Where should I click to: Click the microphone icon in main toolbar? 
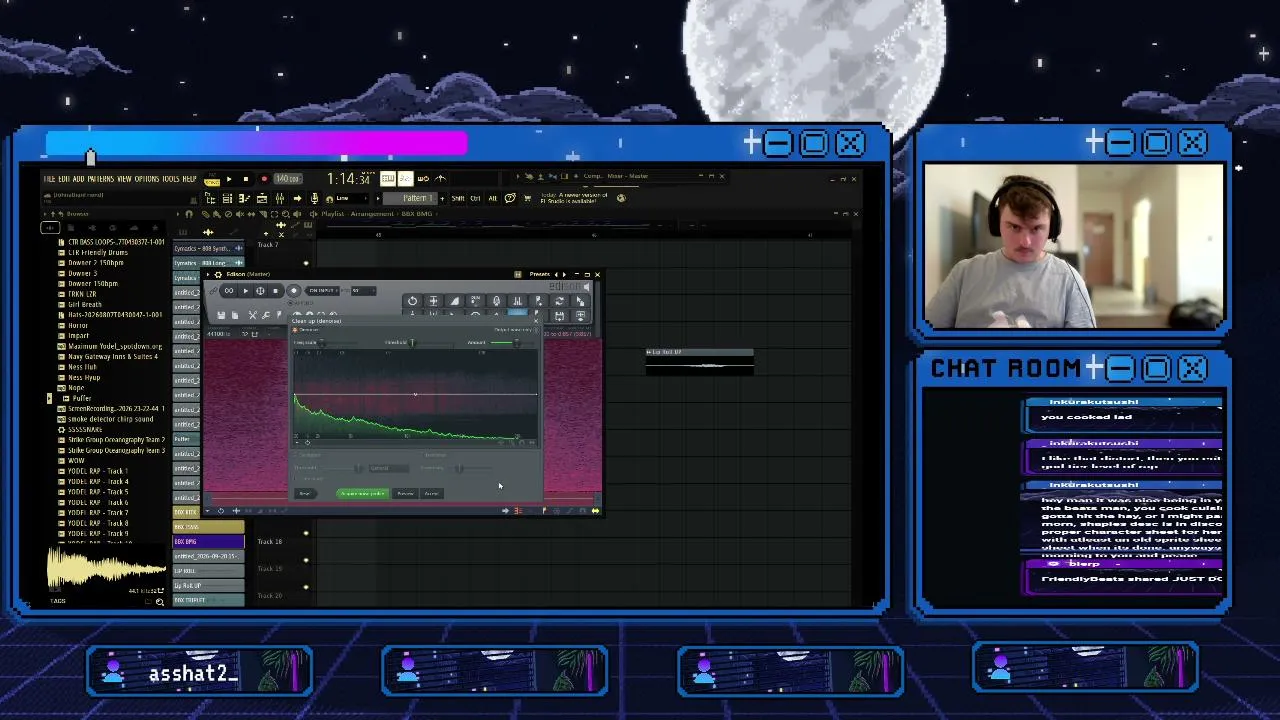pyautogui.click(x=314, y=198)
